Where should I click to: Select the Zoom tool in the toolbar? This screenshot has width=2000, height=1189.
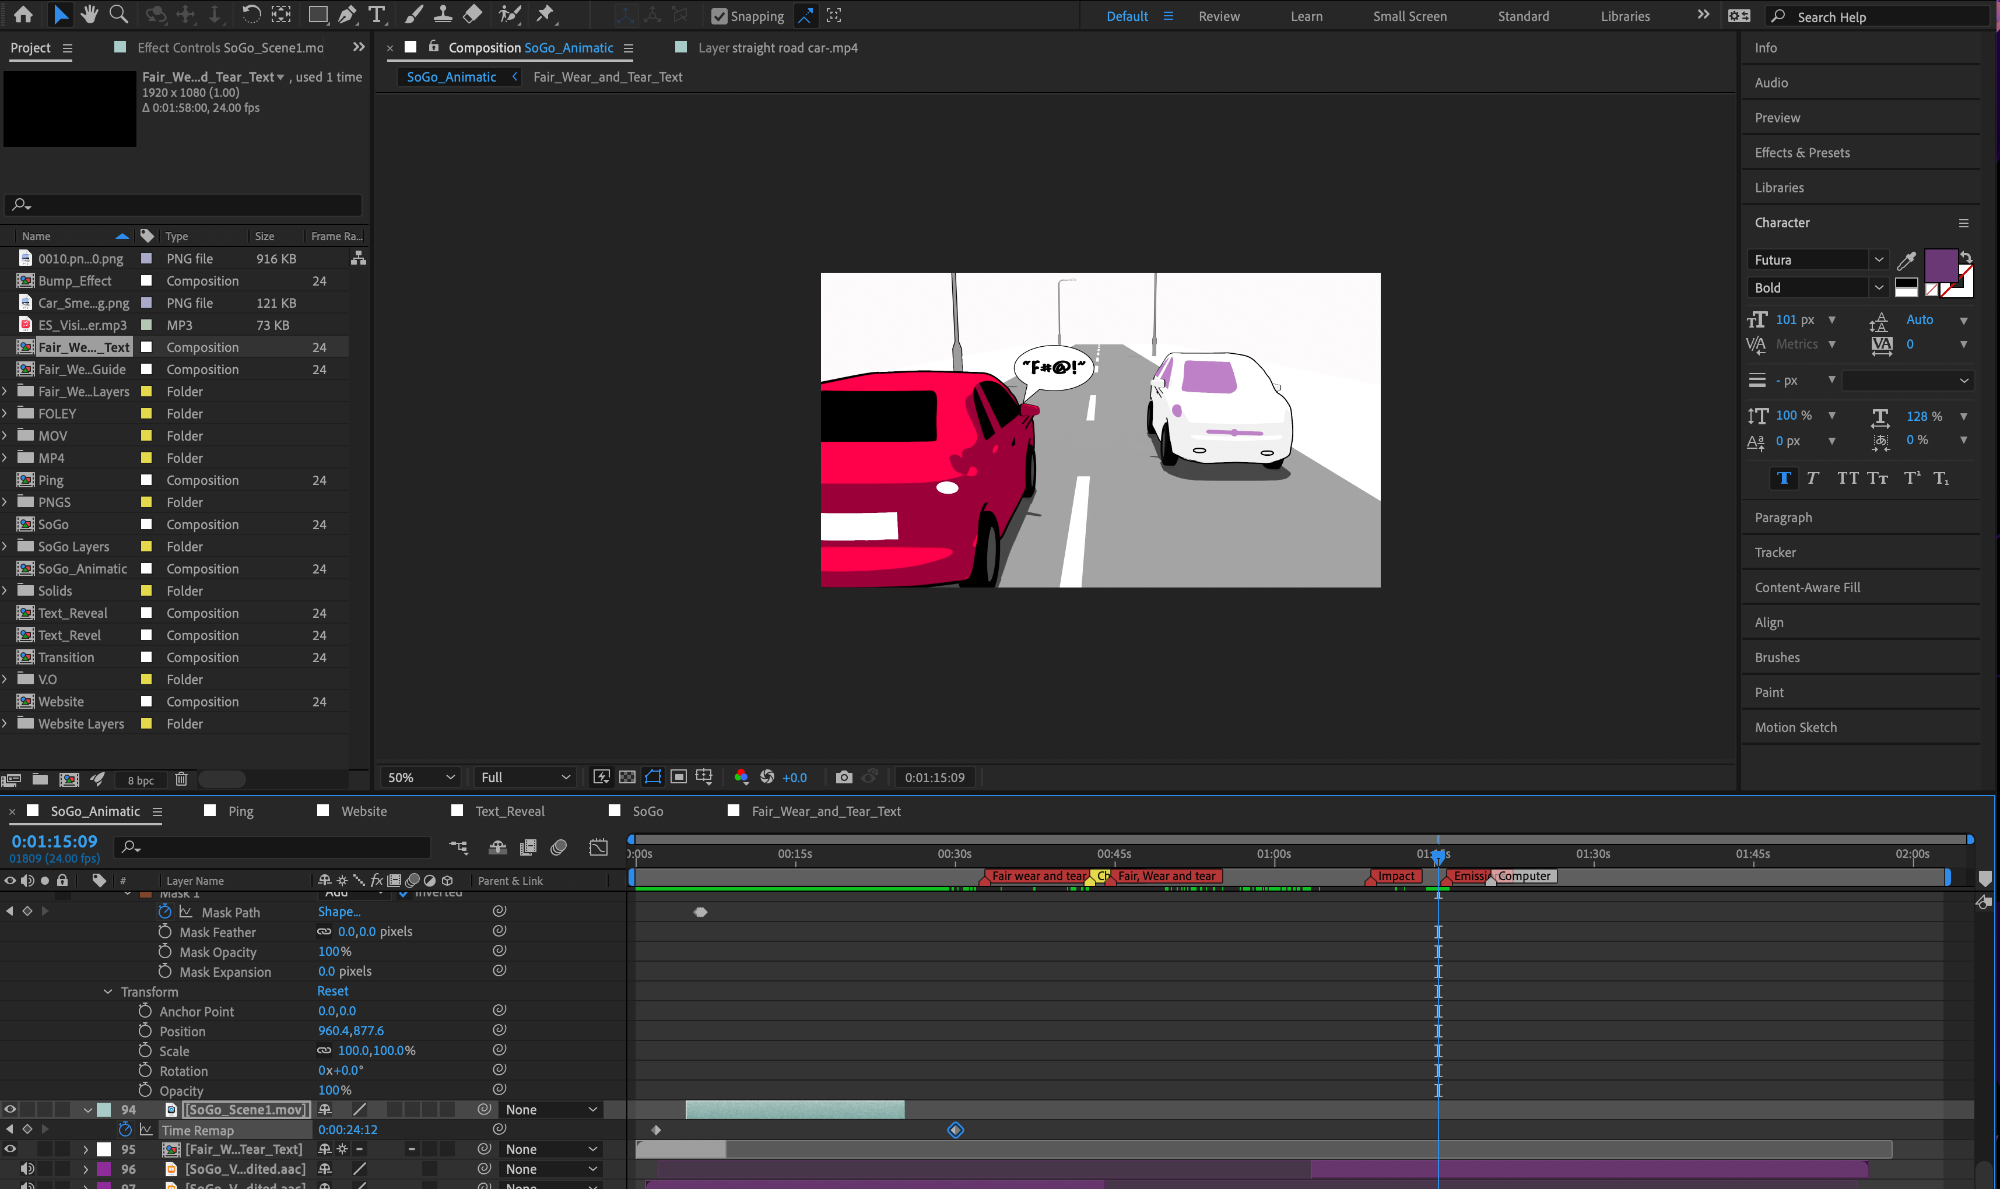coord(118,14)
